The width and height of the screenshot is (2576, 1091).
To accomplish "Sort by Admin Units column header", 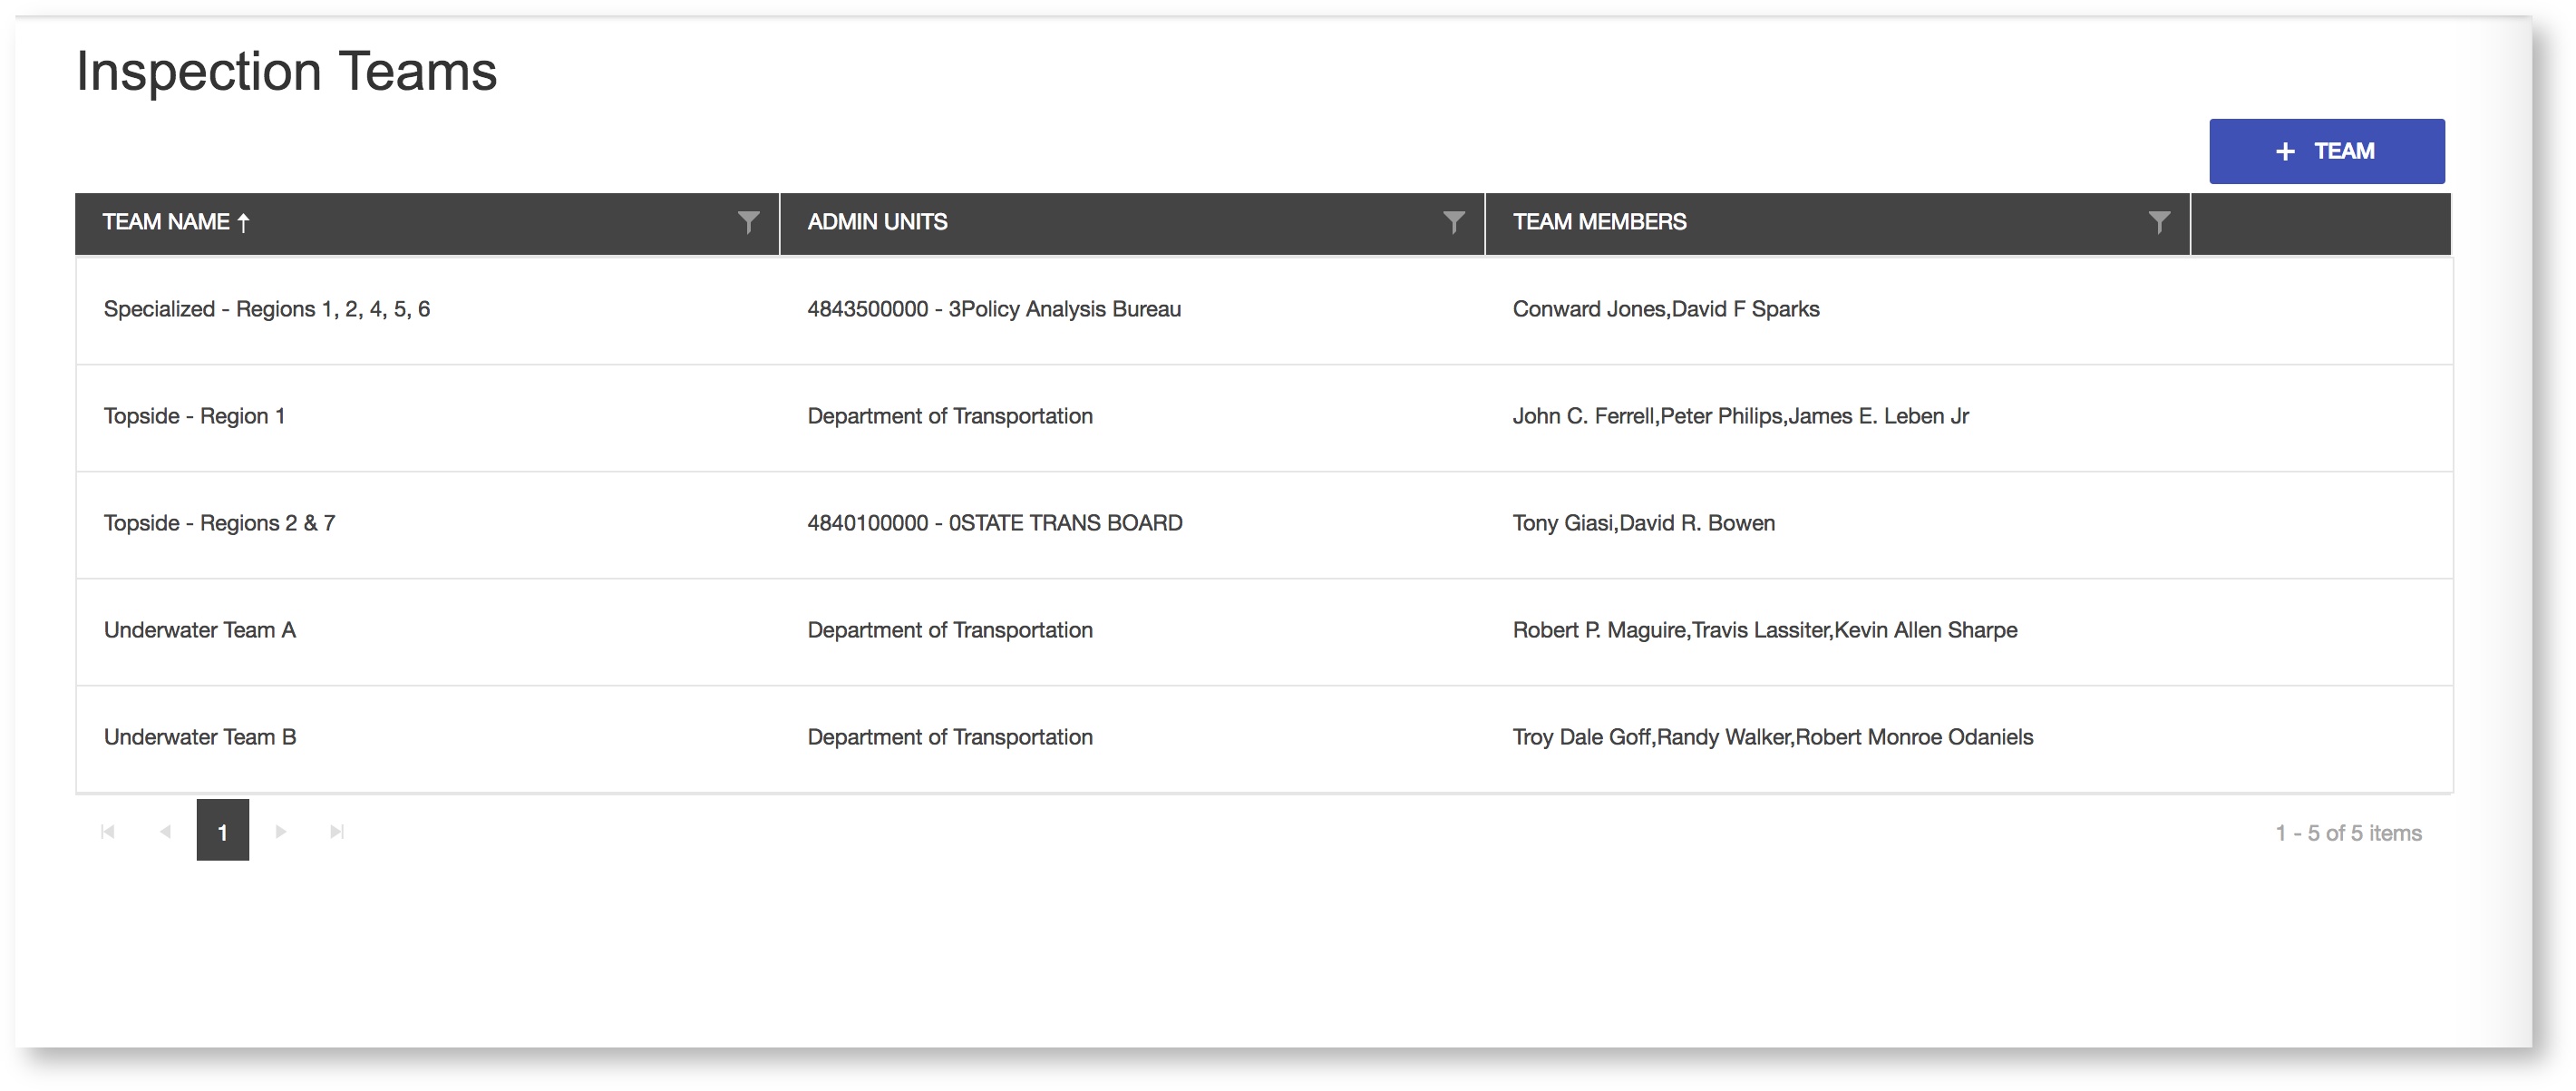I will 877,222.
